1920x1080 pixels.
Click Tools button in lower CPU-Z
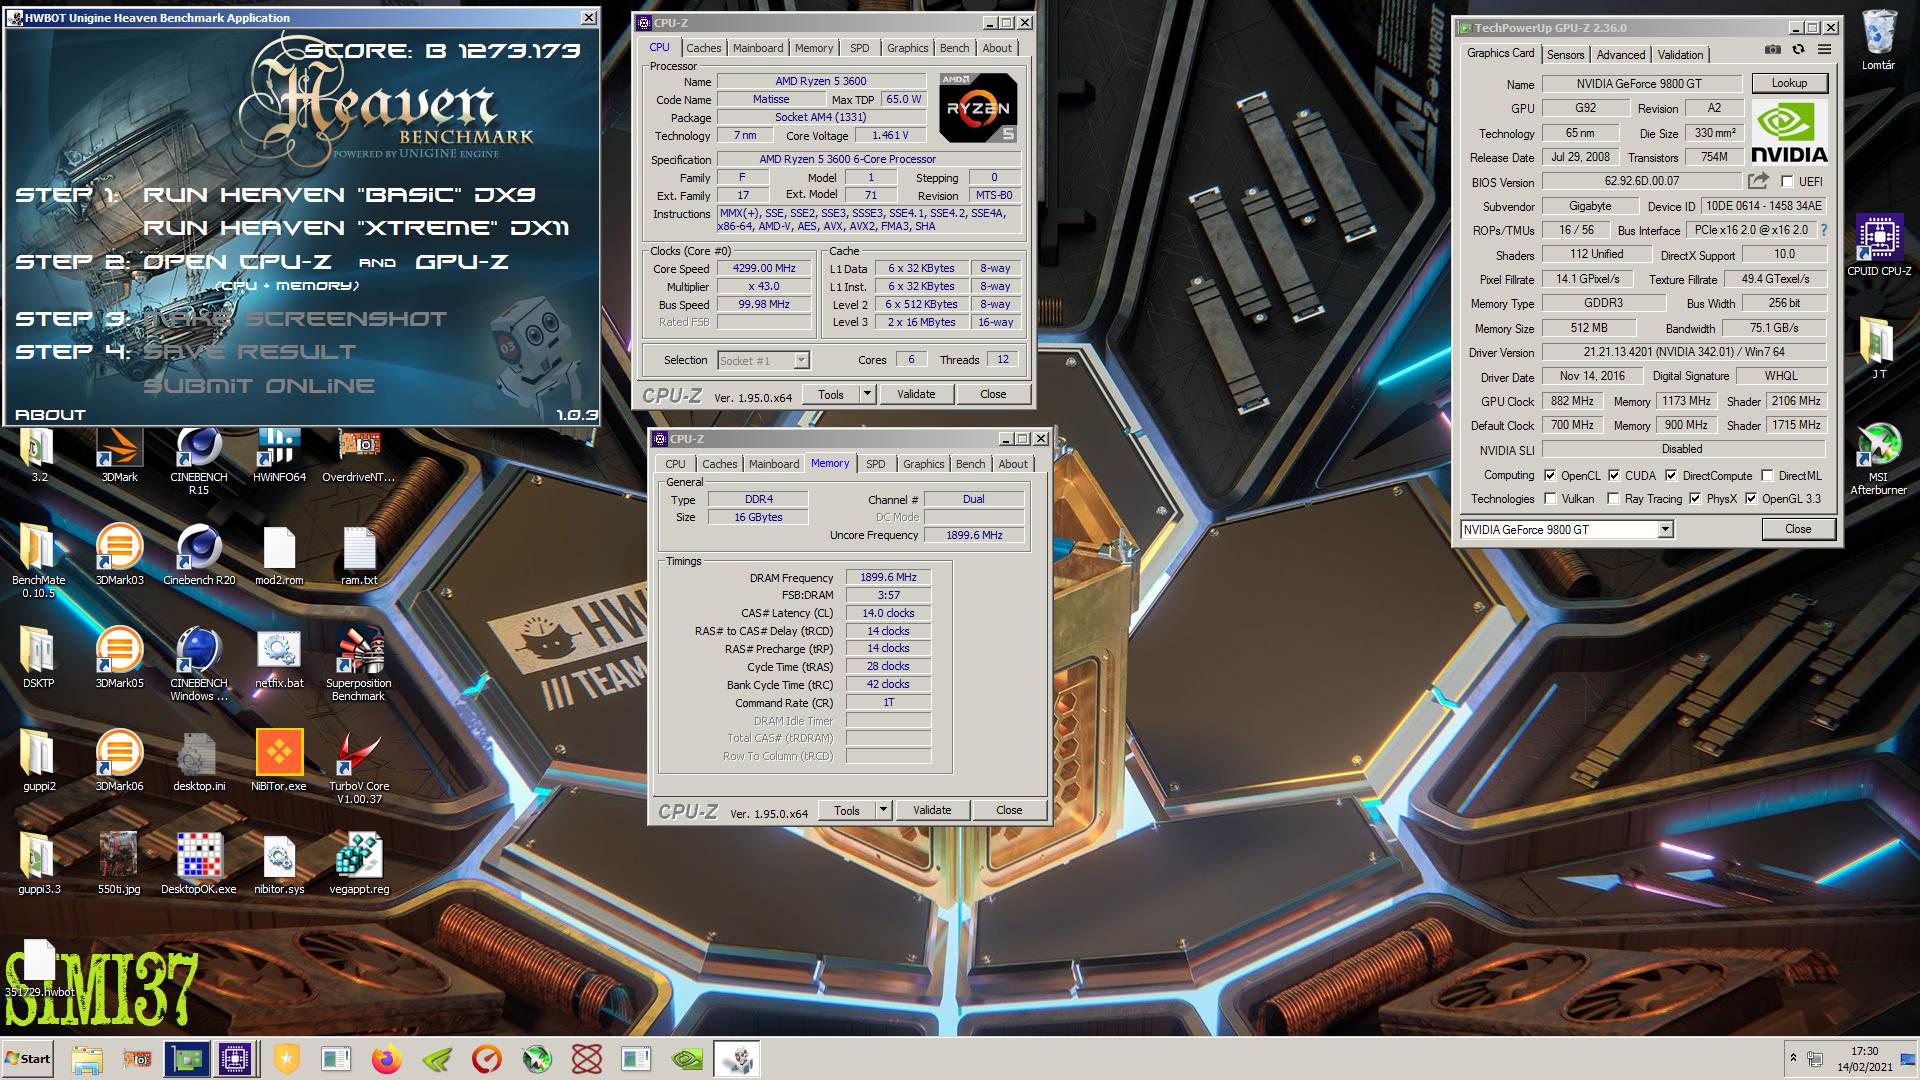(x=846, y=810)
